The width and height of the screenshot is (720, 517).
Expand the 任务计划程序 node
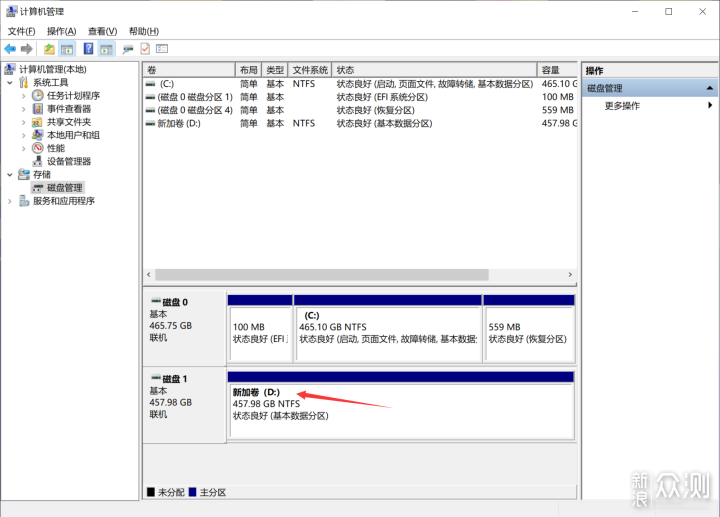23,96
